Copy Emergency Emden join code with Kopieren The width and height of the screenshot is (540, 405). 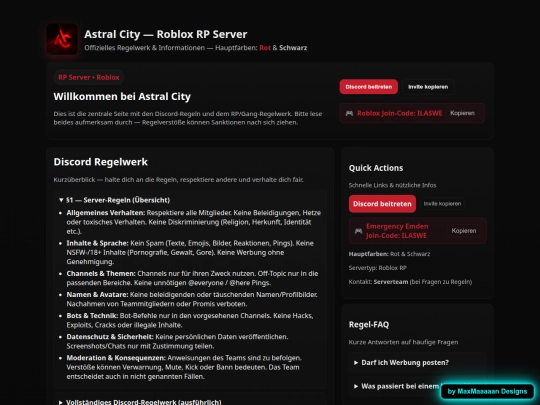[x=464, y=231]
